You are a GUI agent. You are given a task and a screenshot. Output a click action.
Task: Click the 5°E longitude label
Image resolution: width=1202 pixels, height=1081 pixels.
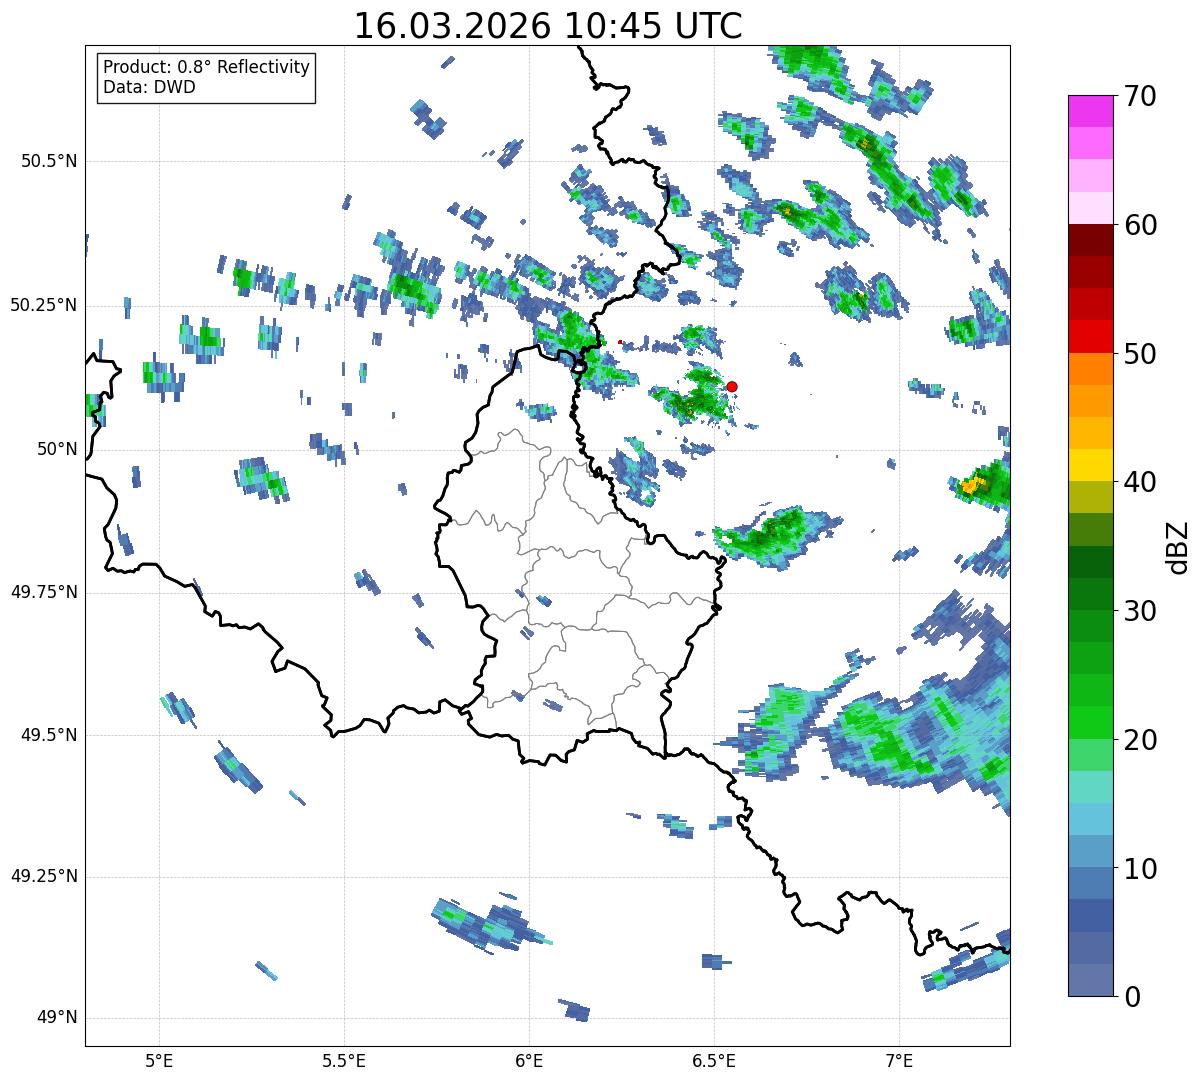[x=159, y=1061]
